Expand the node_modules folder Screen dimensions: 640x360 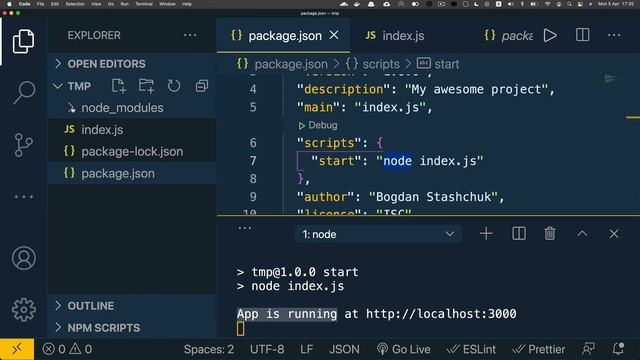(x=132, y=108)
